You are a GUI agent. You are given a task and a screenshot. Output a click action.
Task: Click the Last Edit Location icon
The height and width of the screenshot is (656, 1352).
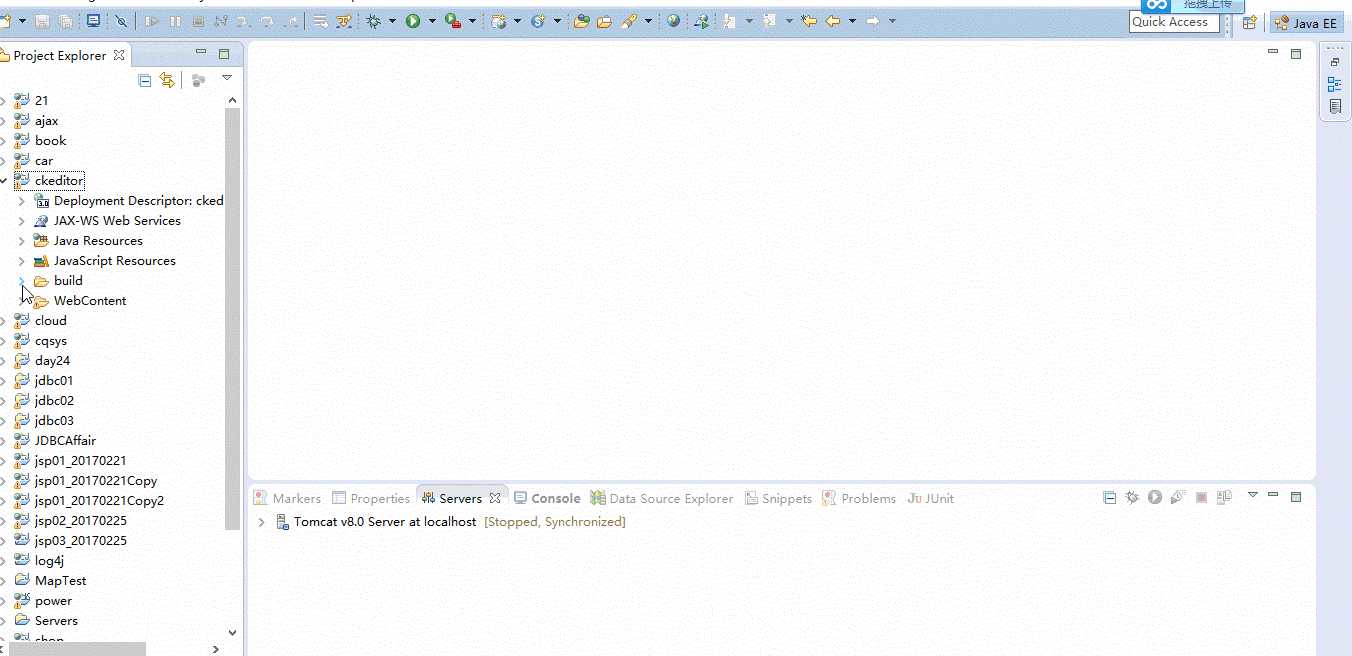pos(808,21)
